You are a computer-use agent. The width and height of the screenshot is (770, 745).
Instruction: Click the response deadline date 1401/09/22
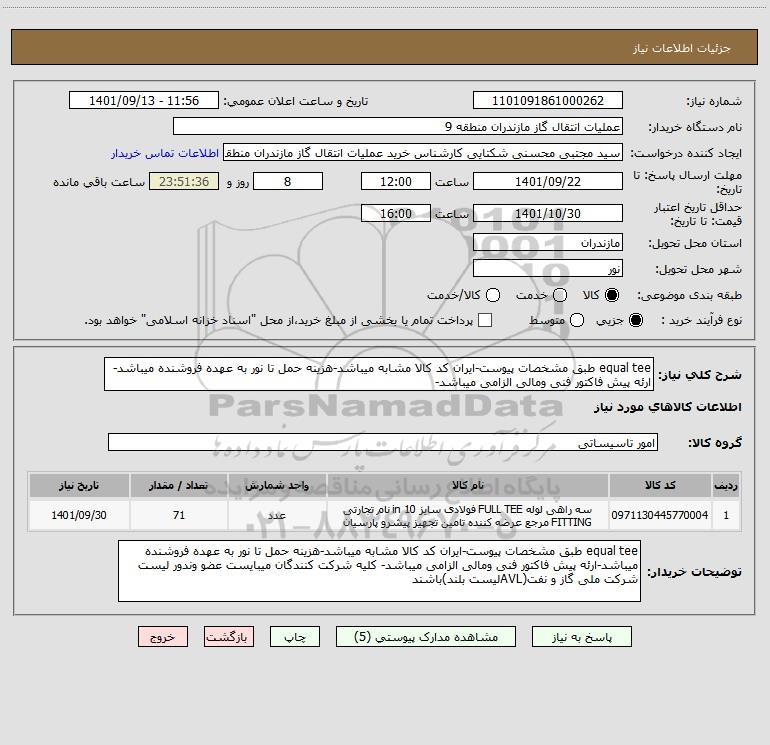(548, 181)
